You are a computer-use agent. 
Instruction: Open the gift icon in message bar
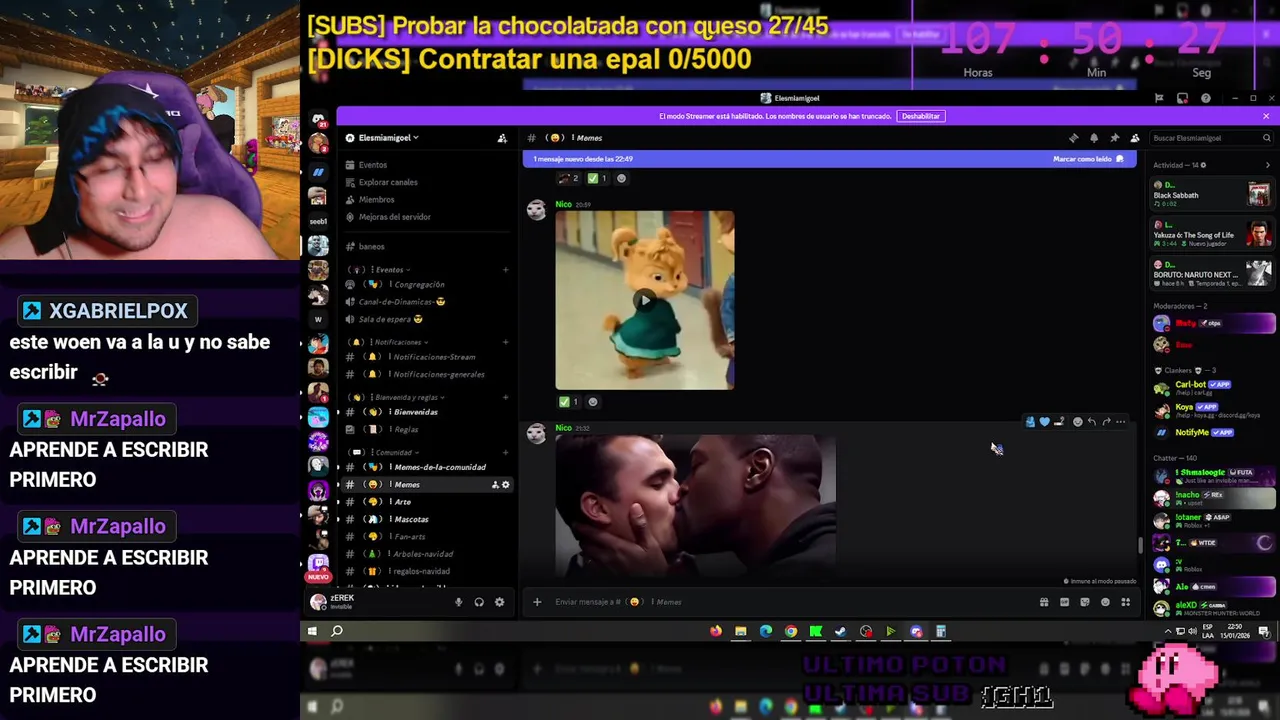pos(1044,602)
